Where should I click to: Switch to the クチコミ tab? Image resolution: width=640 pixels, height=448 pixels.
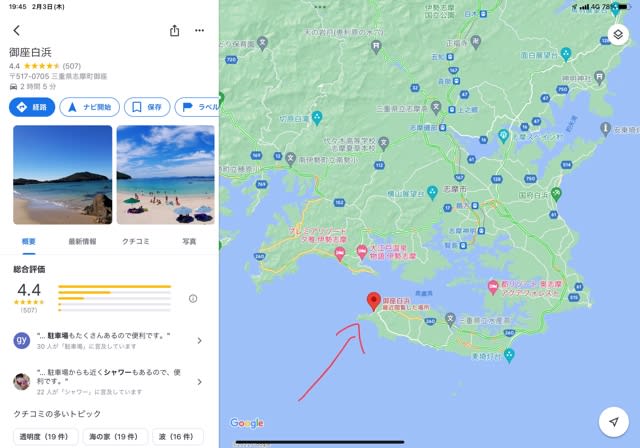coord(136,242)
